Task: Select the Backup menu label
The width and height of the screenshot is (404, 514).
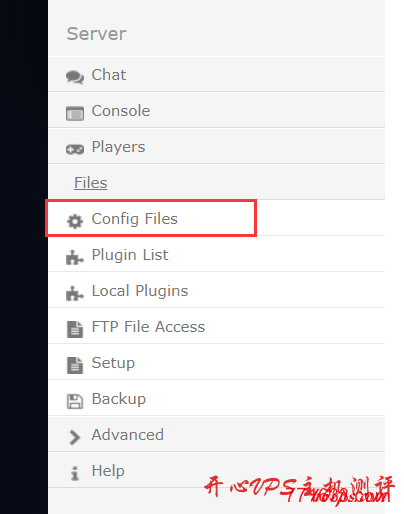Action: pos(119,399)
